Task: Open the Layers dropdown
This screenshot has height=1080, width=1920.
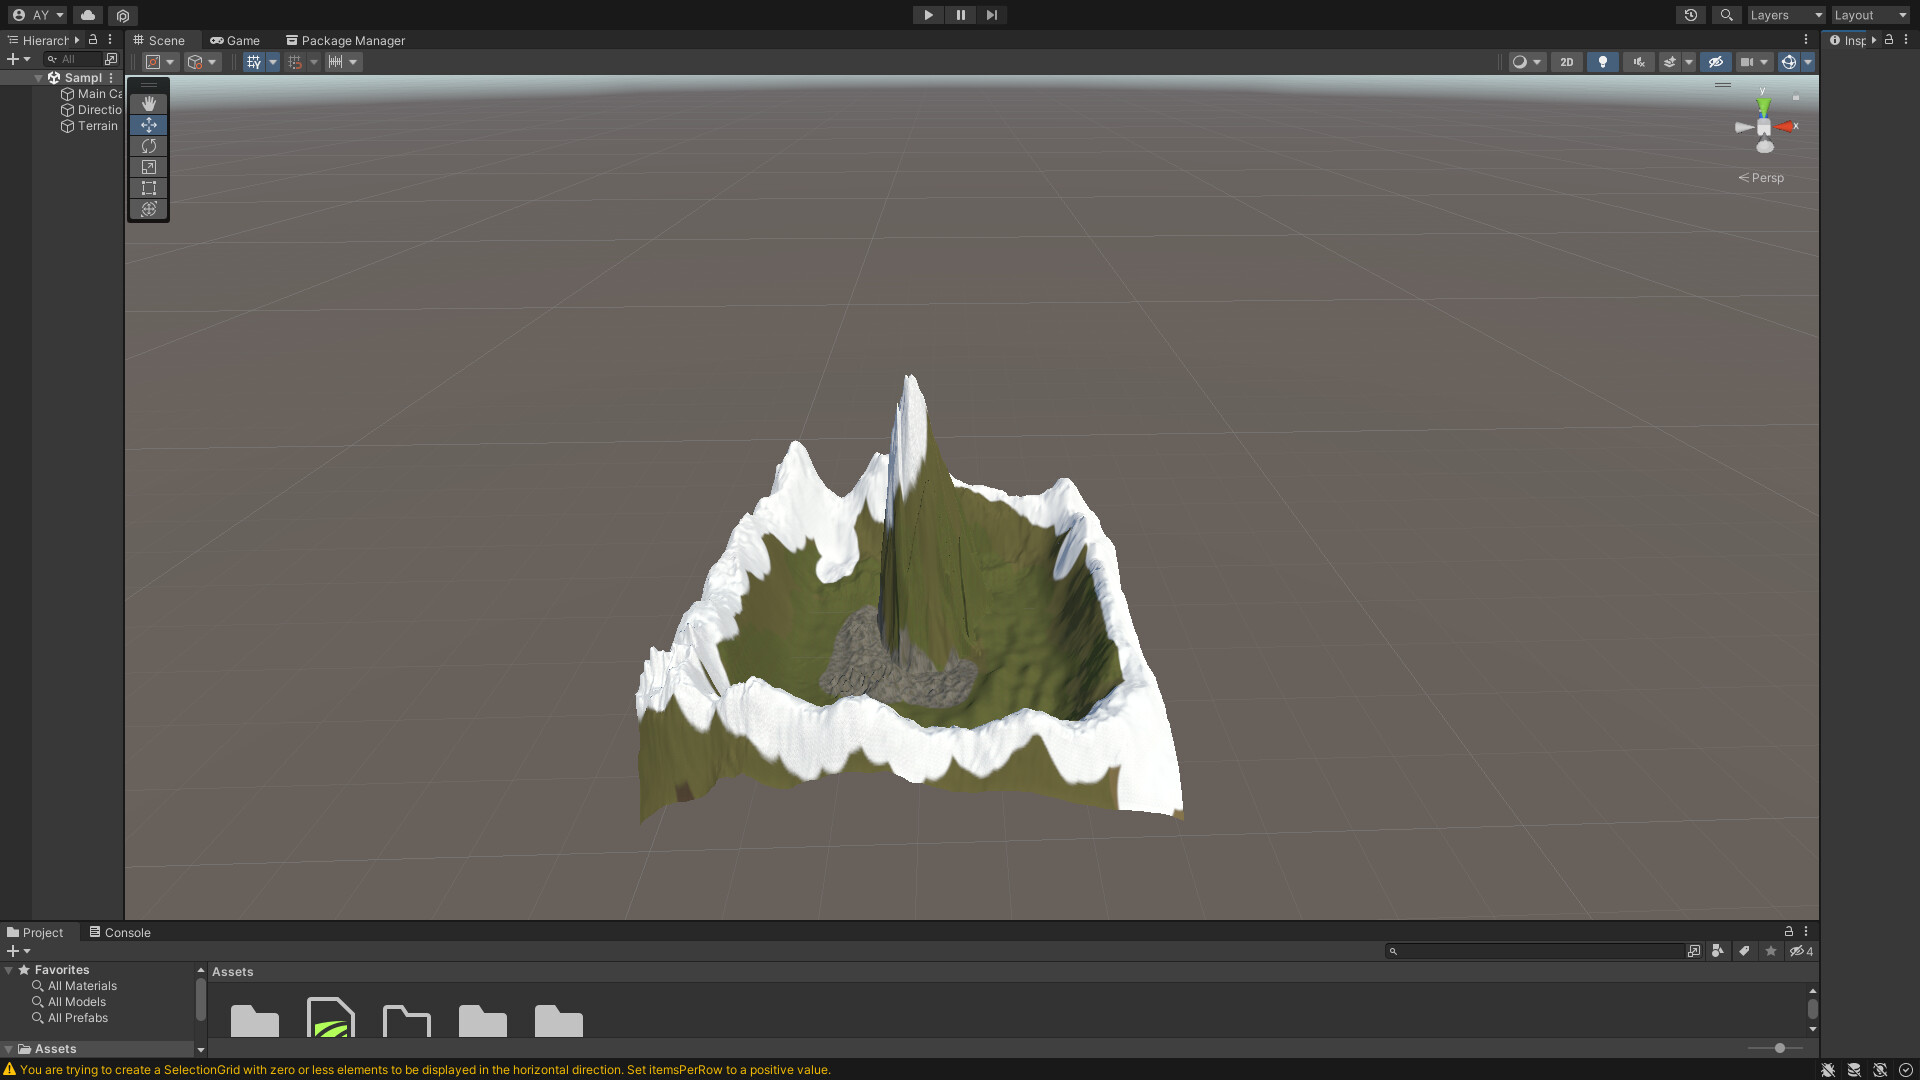Action: pyautogui.click(x=1785, y=15)
